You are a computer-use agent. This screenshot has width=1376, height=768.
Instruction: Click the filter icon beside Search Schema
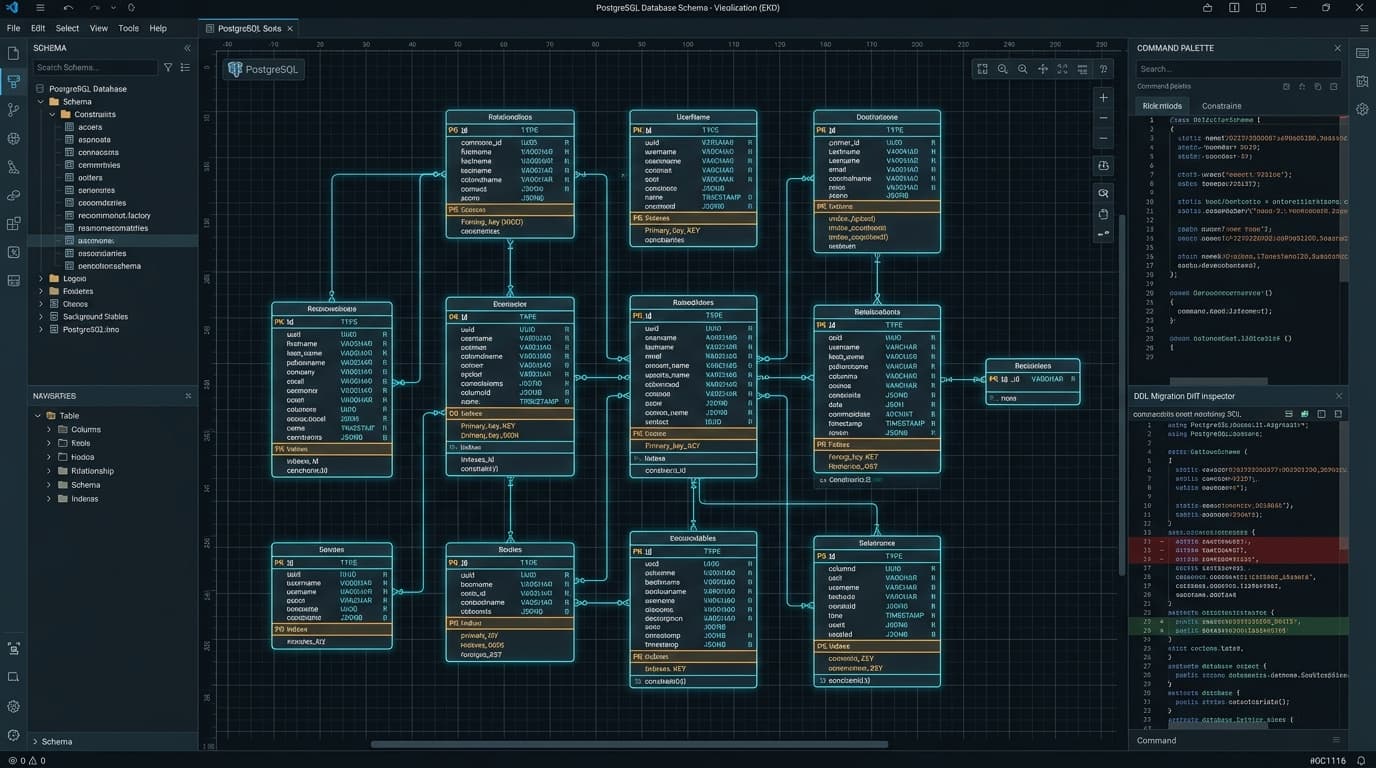coord(168,67)
